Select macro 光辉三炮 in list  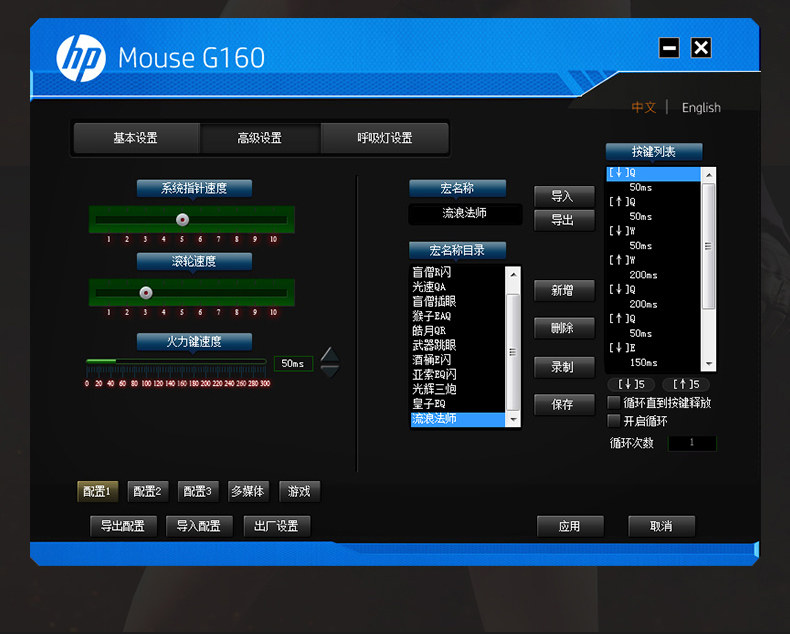457,389
